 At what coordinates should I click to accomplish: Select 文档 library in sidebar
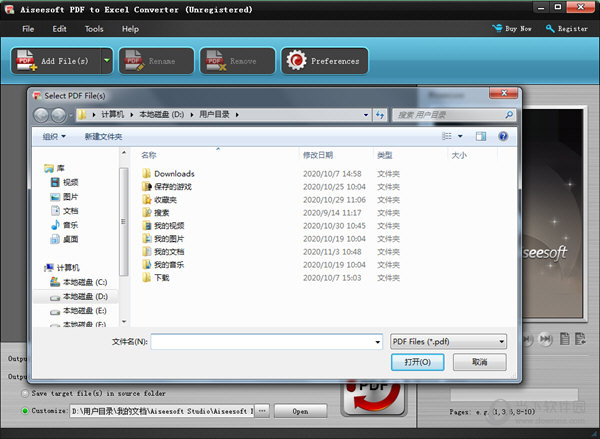(x=64, y=211)
